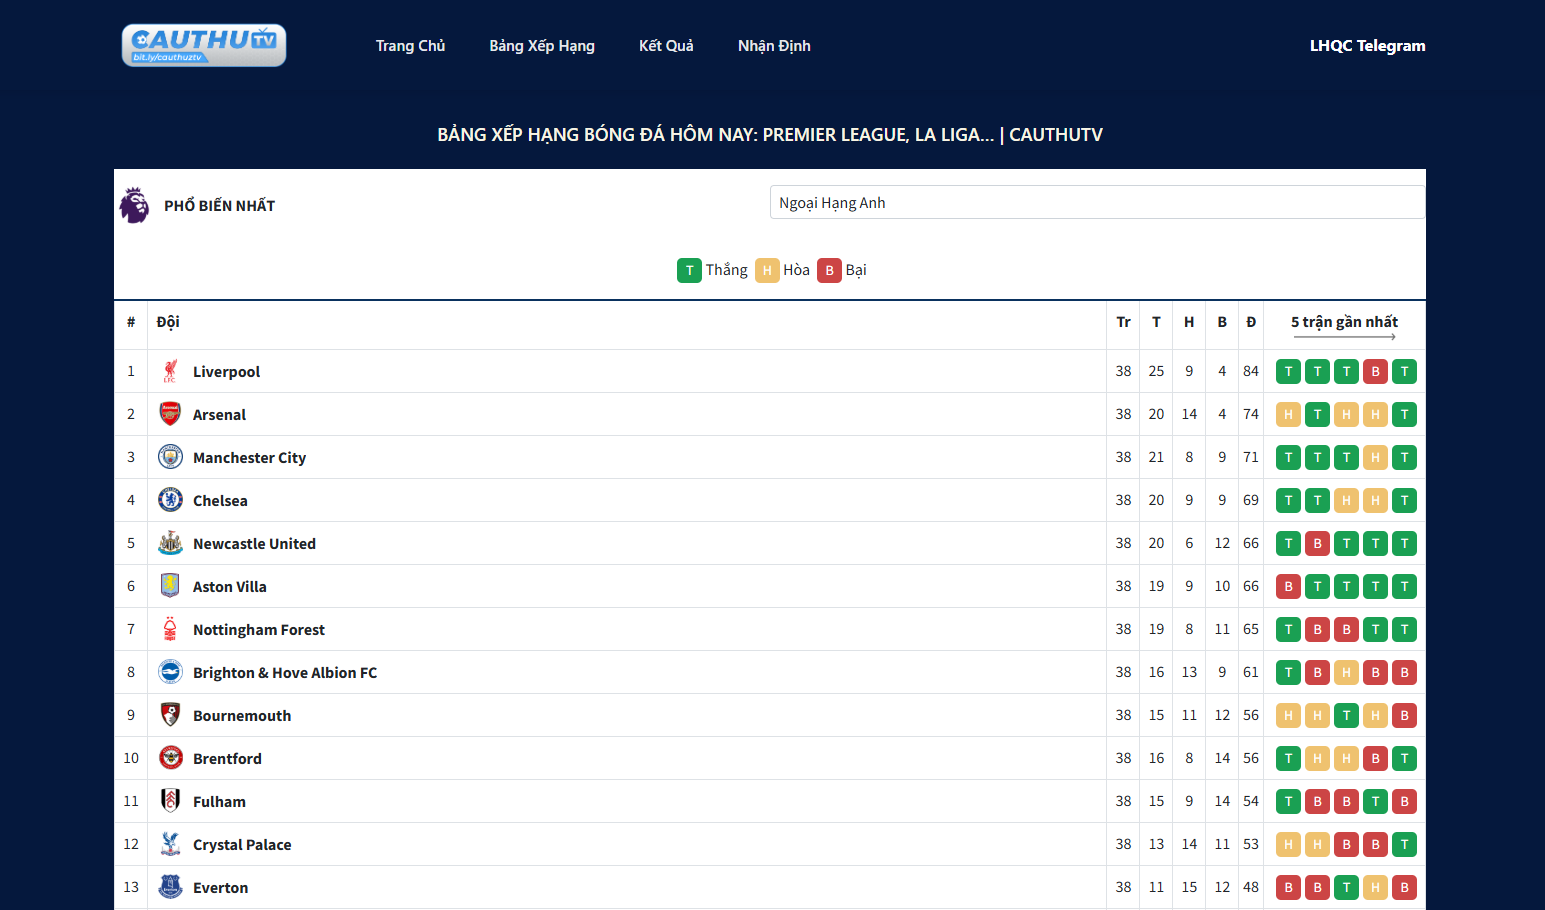Image resolution: width=1545 pixels, height=910 pixels.
Task: Click Arsenal's 74 points value
Action: [x=1251, y=414]
